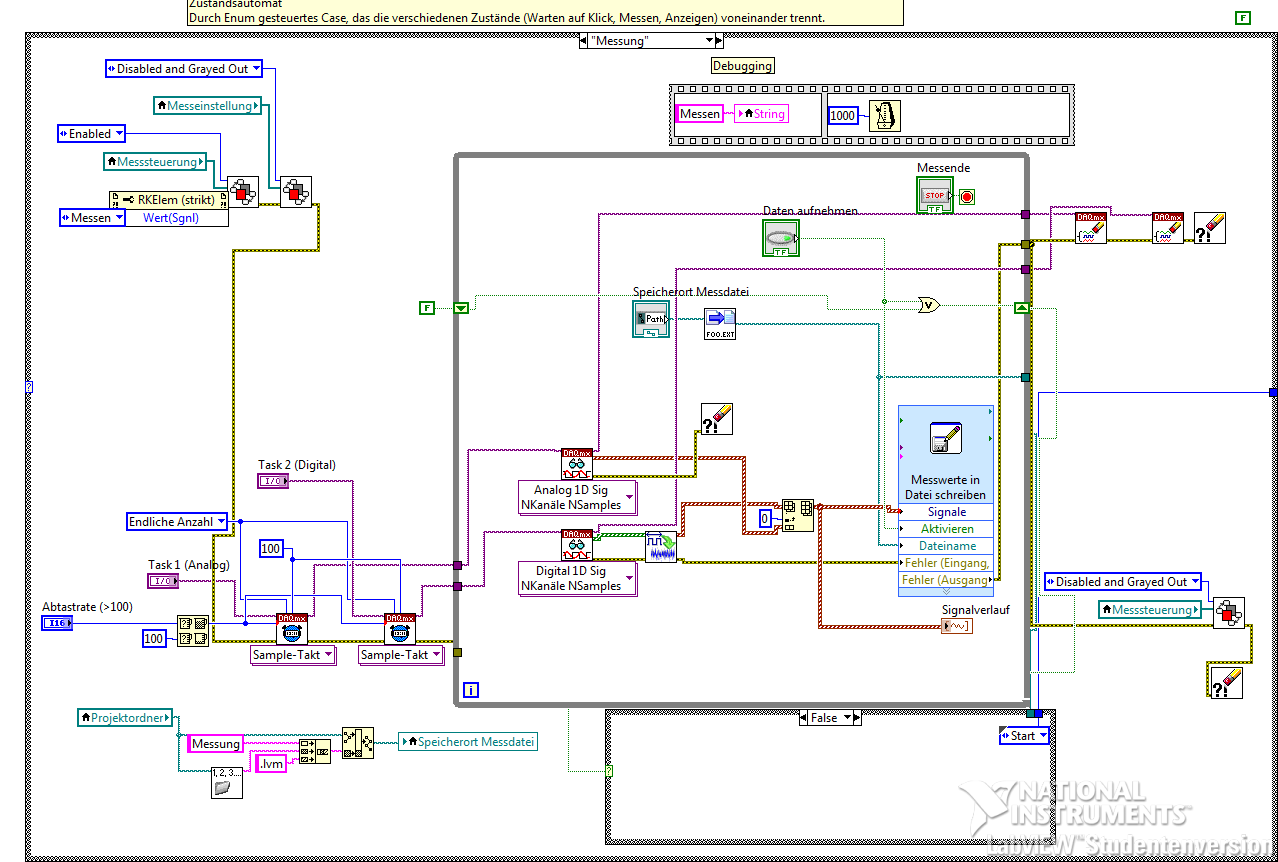Click property node icon wired to Messeinstellung

(295, 192)
